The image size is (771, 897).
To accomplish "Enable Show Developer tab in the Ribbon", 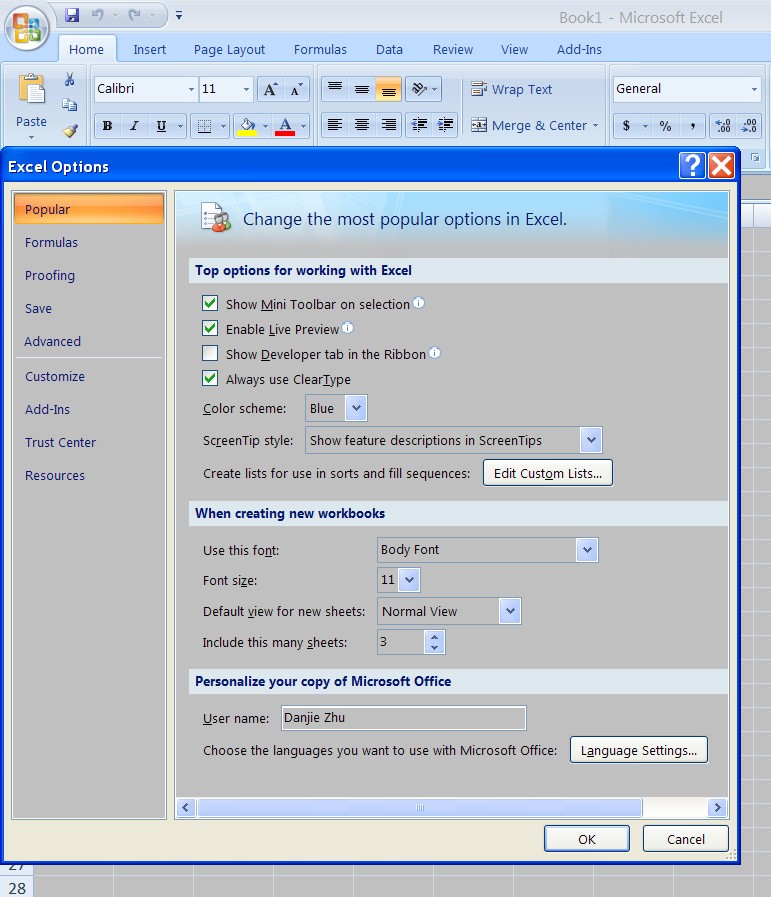I will pyautogui.click(x=210, y=354).
